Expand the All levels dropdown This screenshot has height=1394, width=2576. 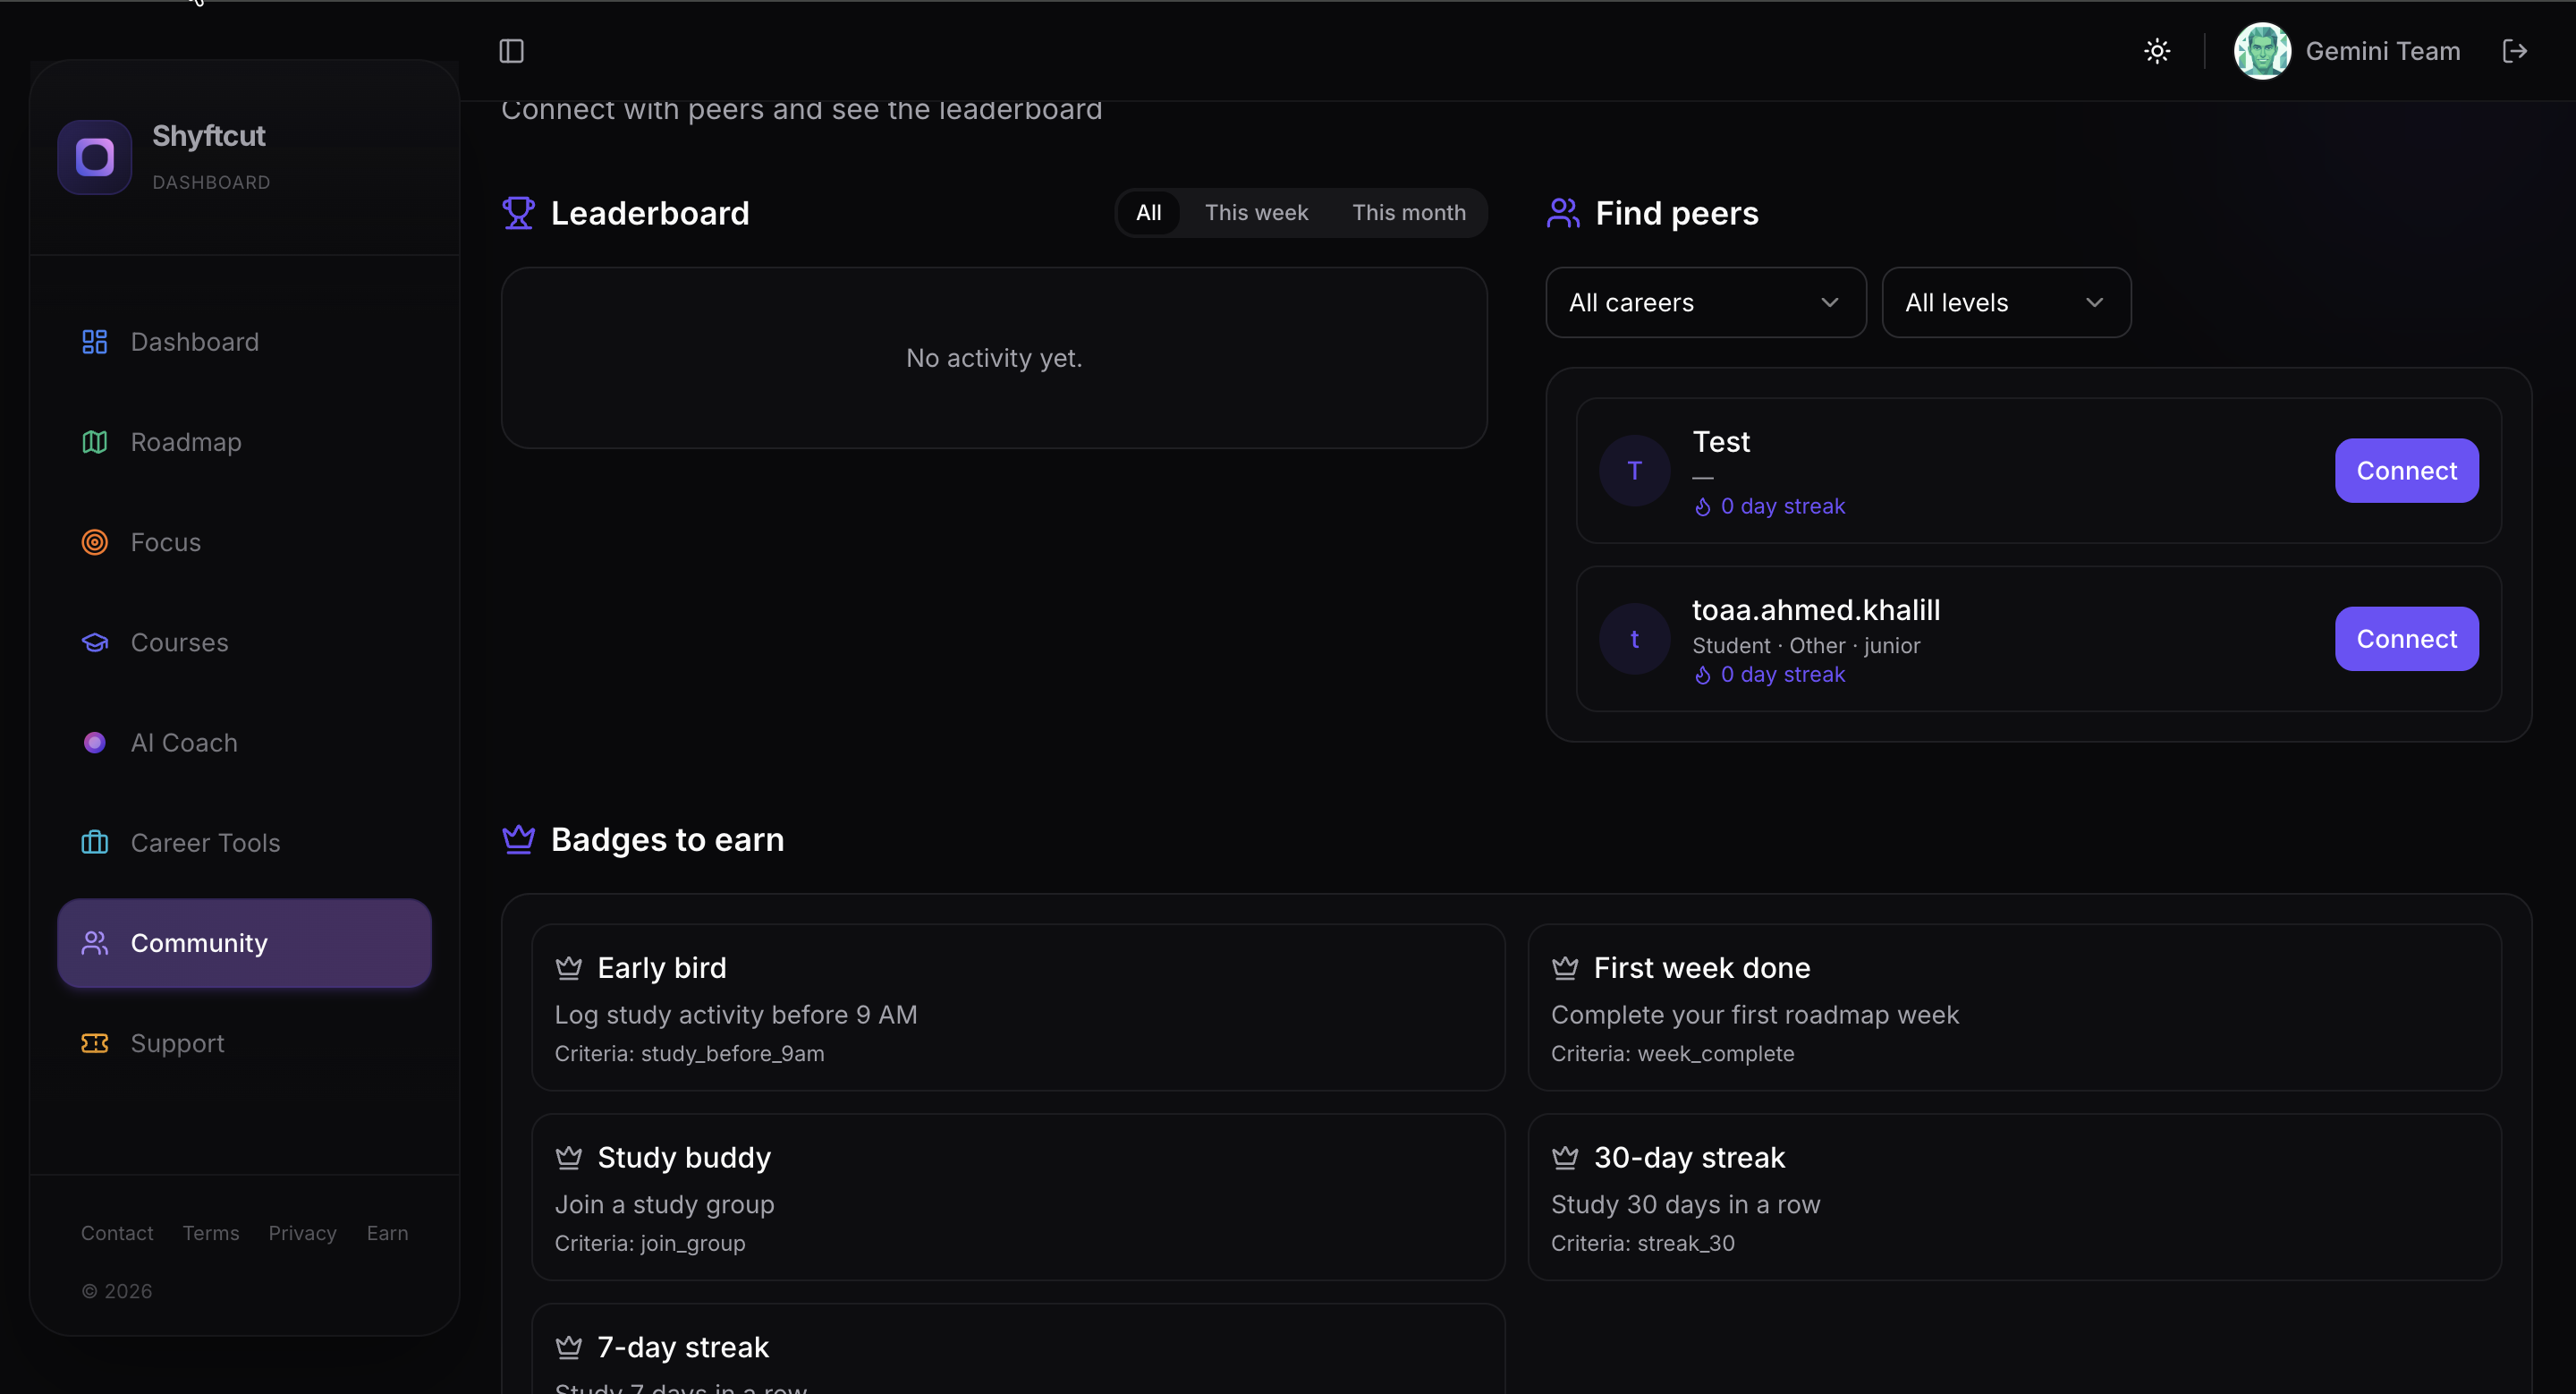[2005, 303]
